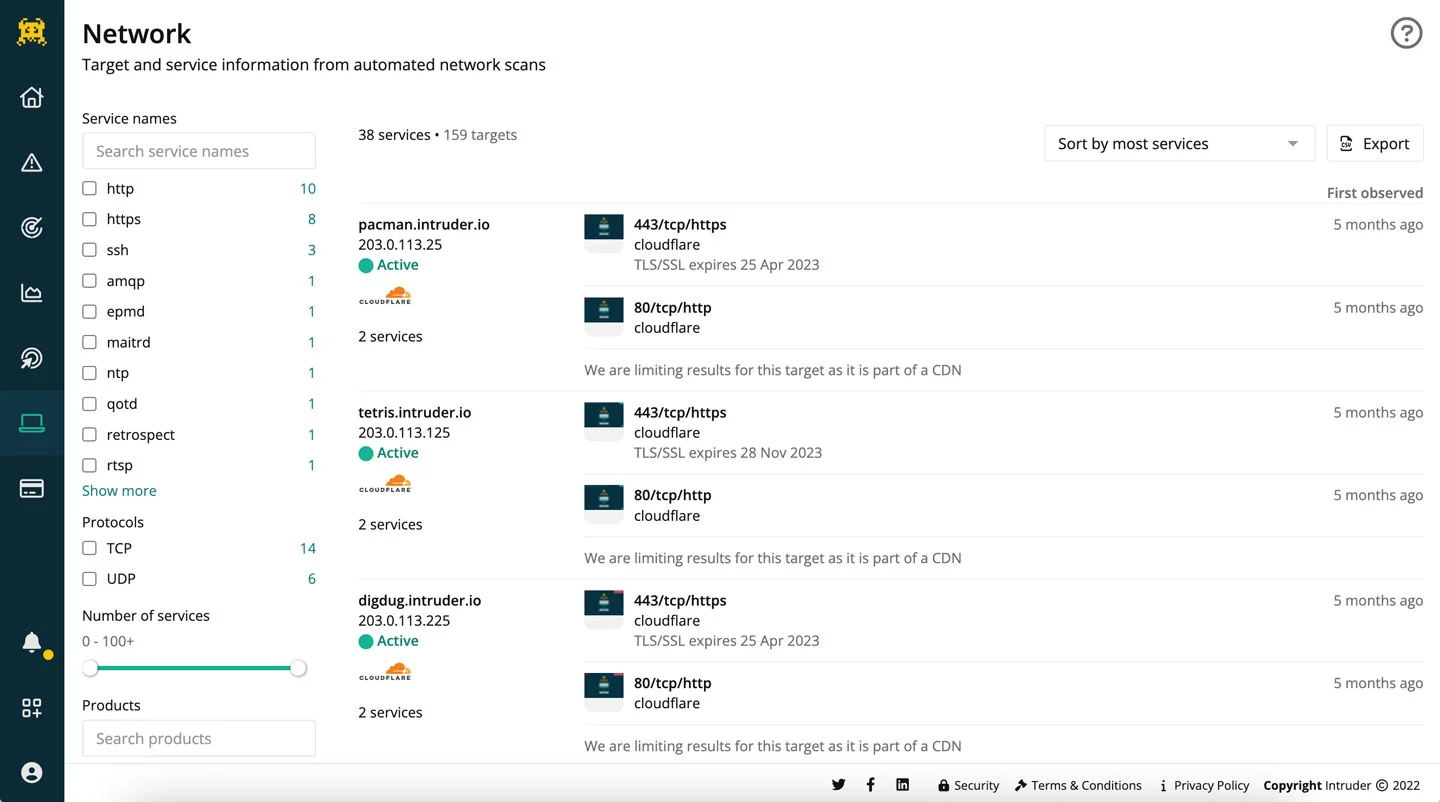Click digdug 80/tcp/http service thumbnail

click(604, 692)
